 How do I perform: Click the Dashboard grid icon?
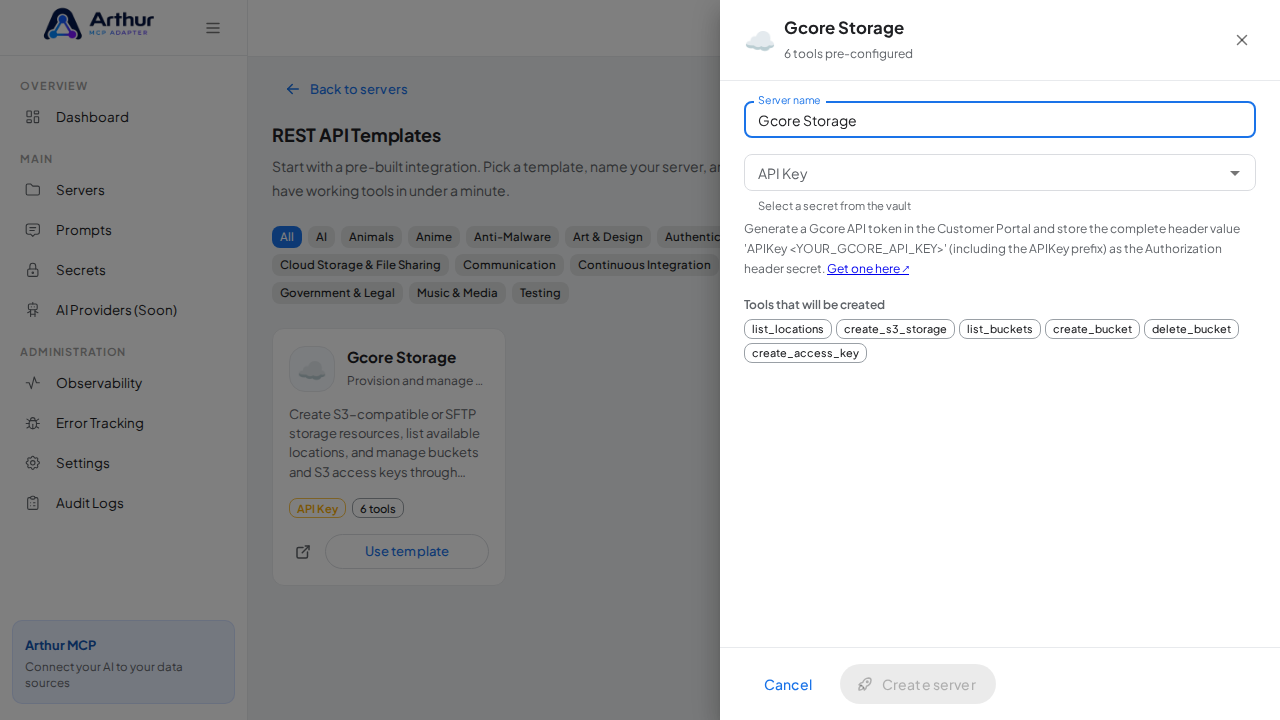coord(33,117)
